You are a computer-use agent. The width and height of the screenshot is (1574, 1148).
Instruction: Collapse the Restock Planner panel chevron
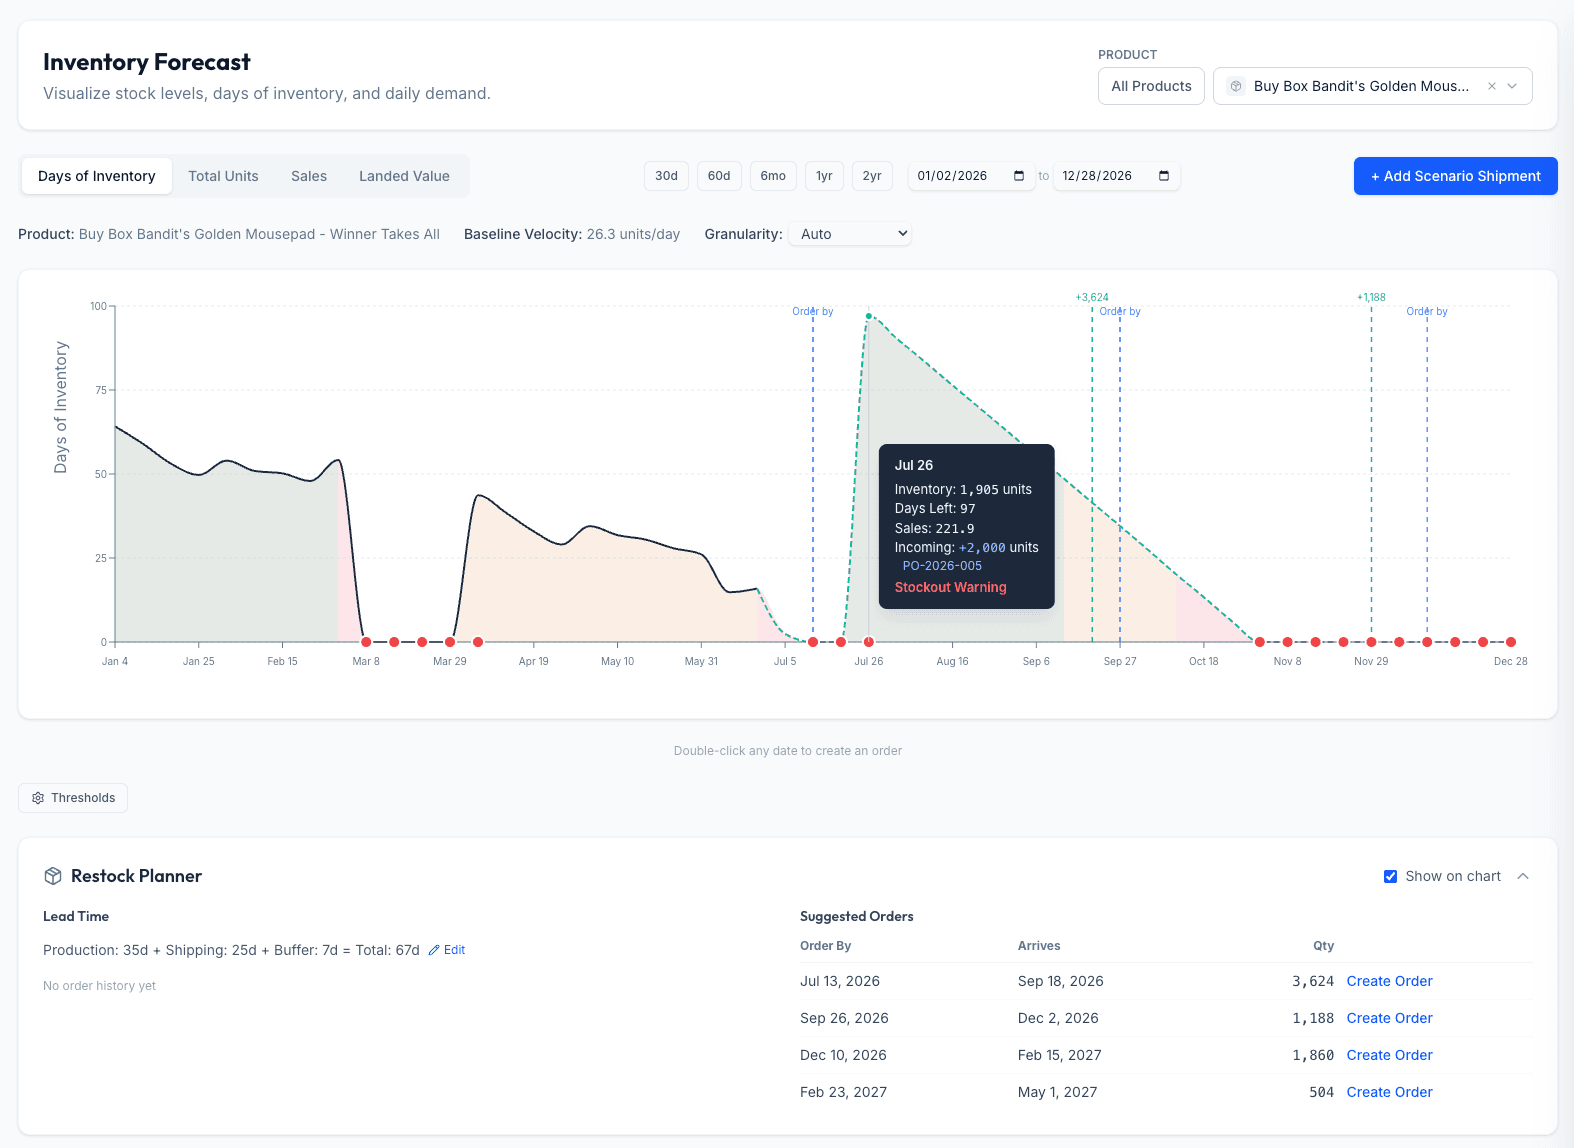pyautogui.click(x=1523, y=876)
